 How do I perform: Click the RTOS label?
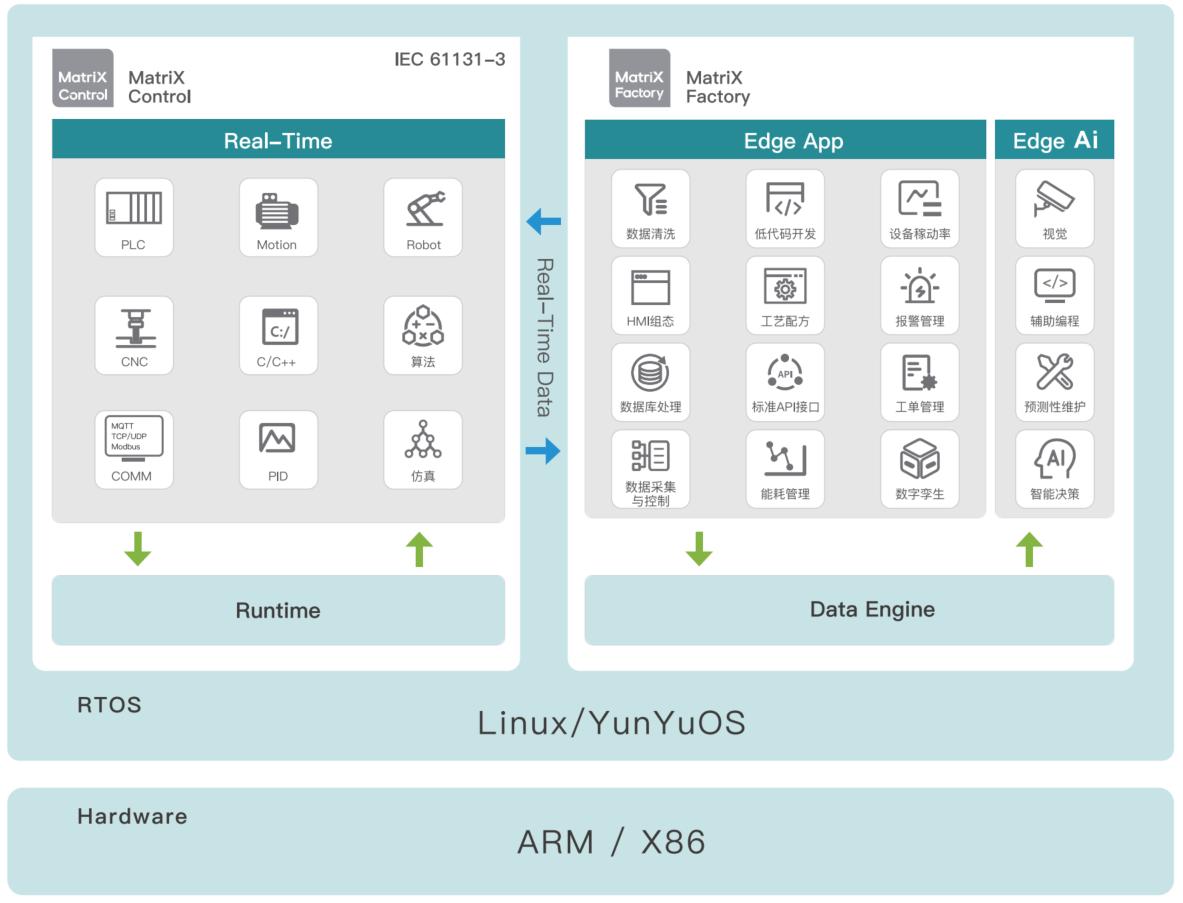[x=109, y=705]
